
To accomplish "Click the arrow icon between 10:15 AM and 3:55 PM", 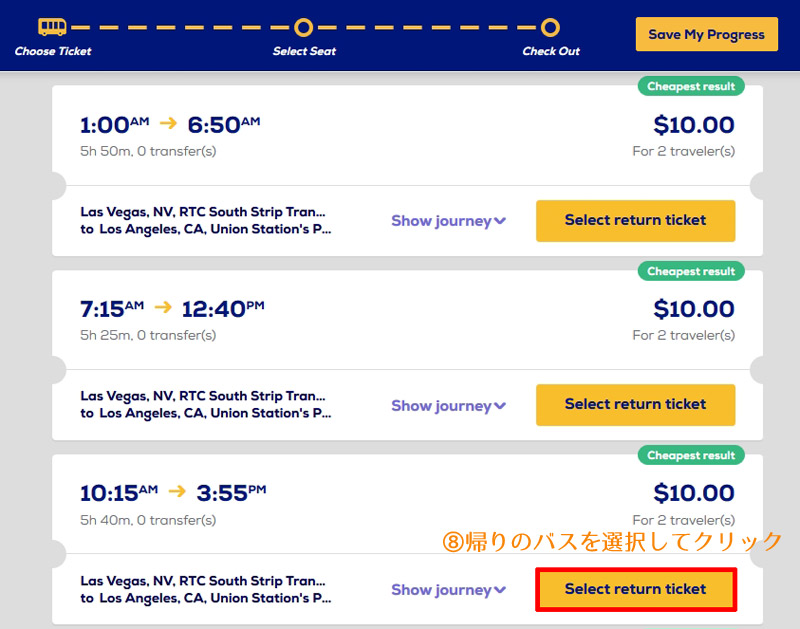I will (x=177, y=491).
